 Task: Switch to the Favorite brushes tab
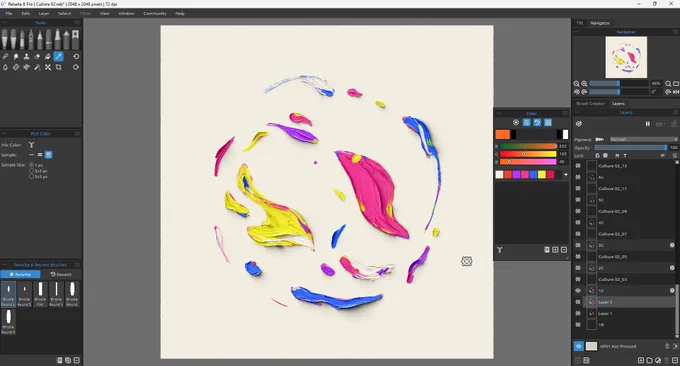20,274
